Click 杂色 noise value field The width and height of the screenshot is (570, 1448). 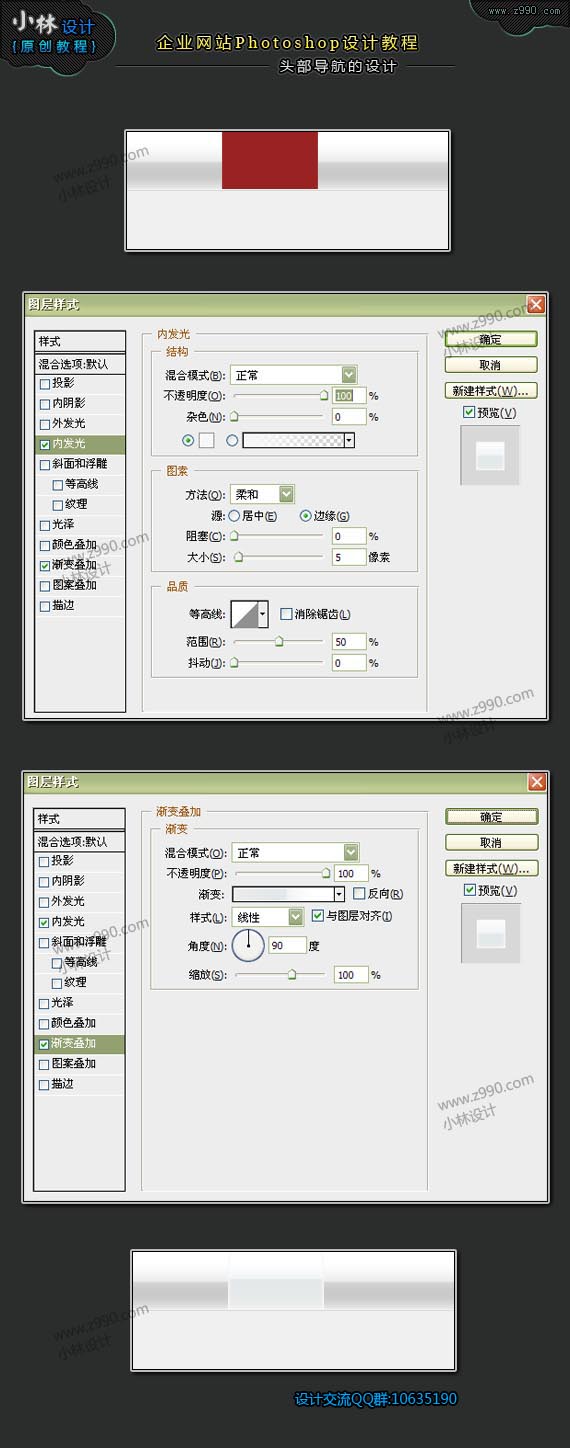(x=349, y=416)
